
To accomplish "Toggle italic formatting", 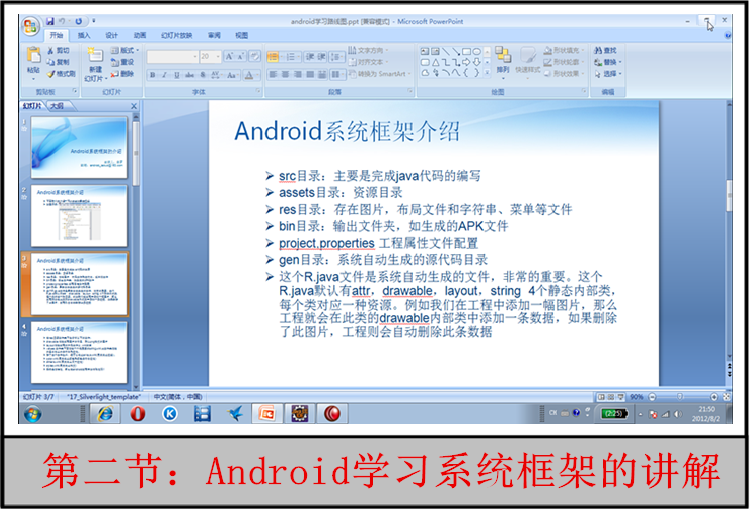I will pos(165,75).
